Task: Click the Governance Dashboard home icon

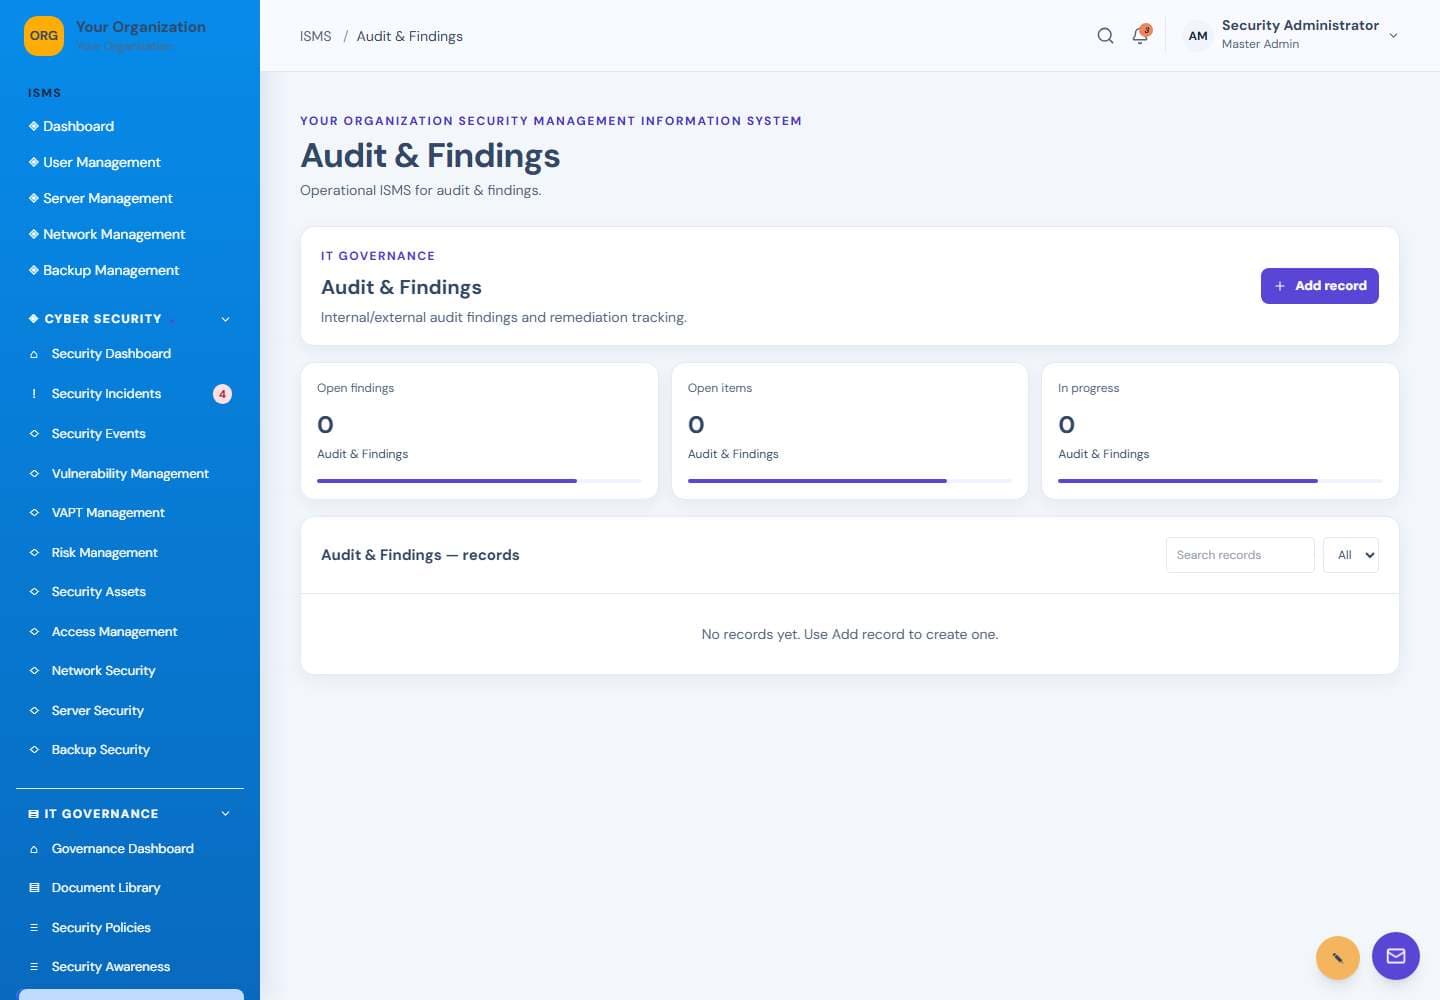Action: point(34,849)
